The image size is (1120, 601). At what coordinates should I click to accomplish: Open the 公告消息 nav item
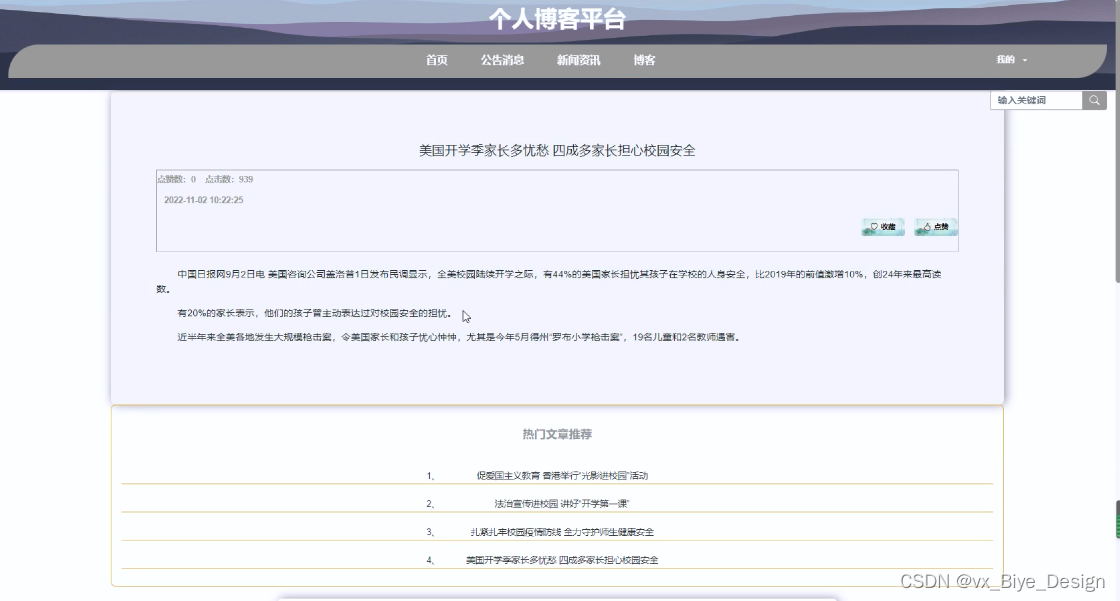pyautogui.click(x=502, y=60)
